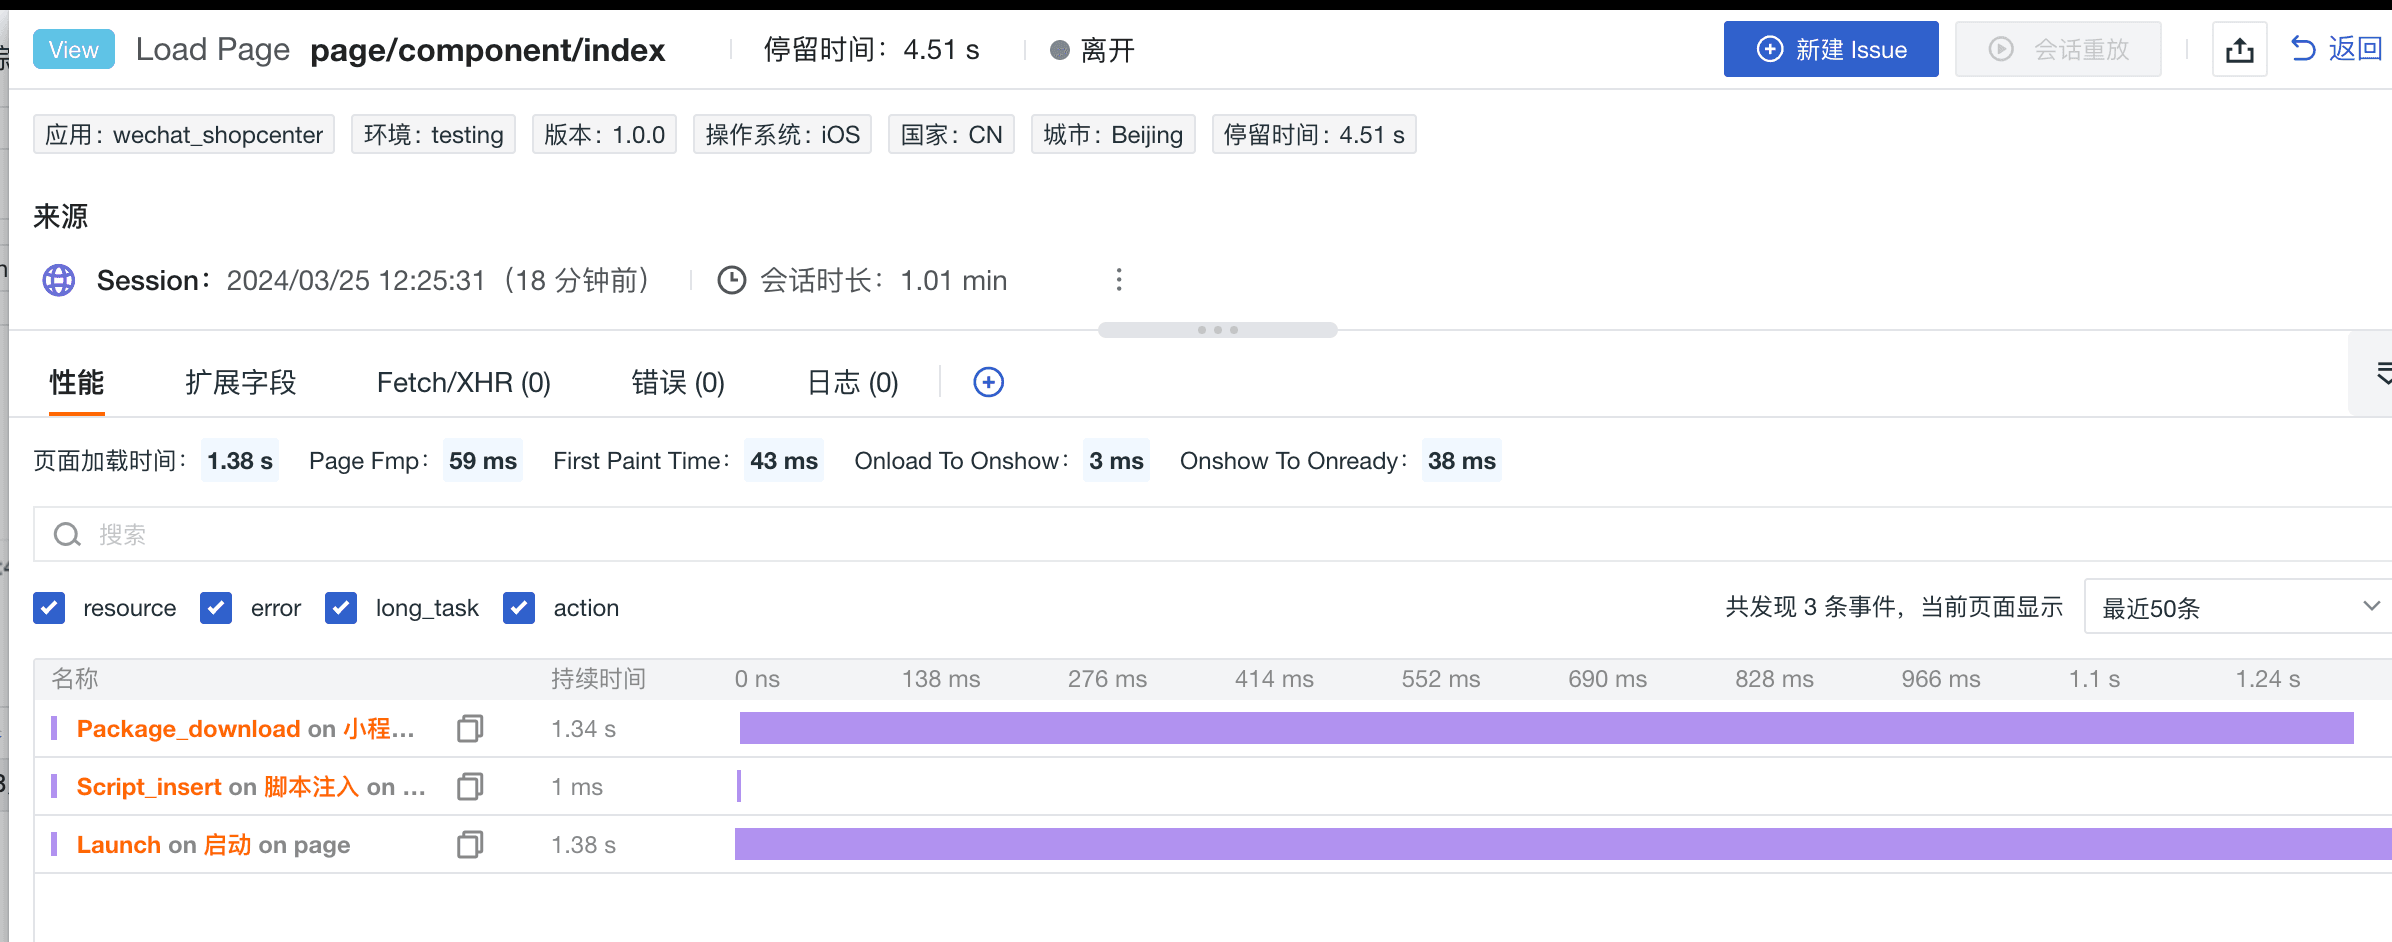Toggle the action checkbox

[x=519, y=608]
